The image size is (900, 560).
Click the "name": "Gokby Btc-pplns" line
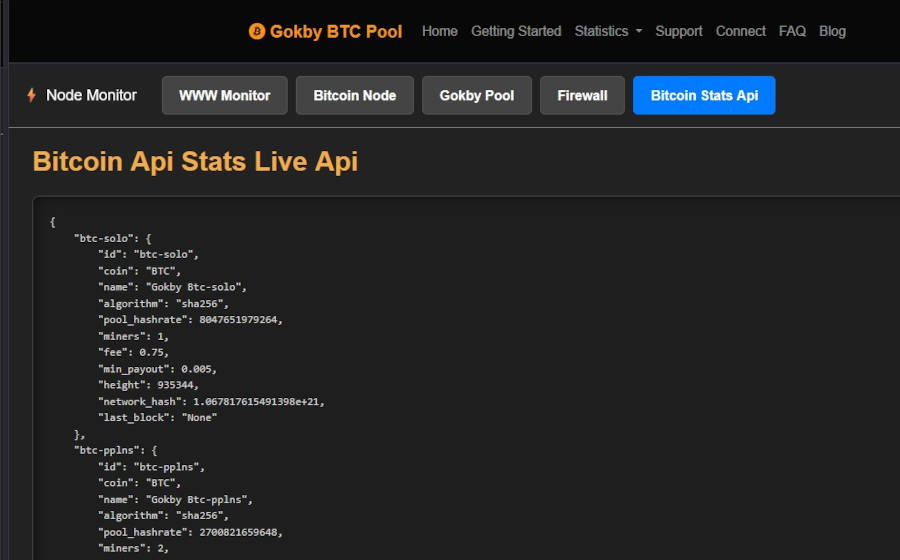click(x=176, y=500)
